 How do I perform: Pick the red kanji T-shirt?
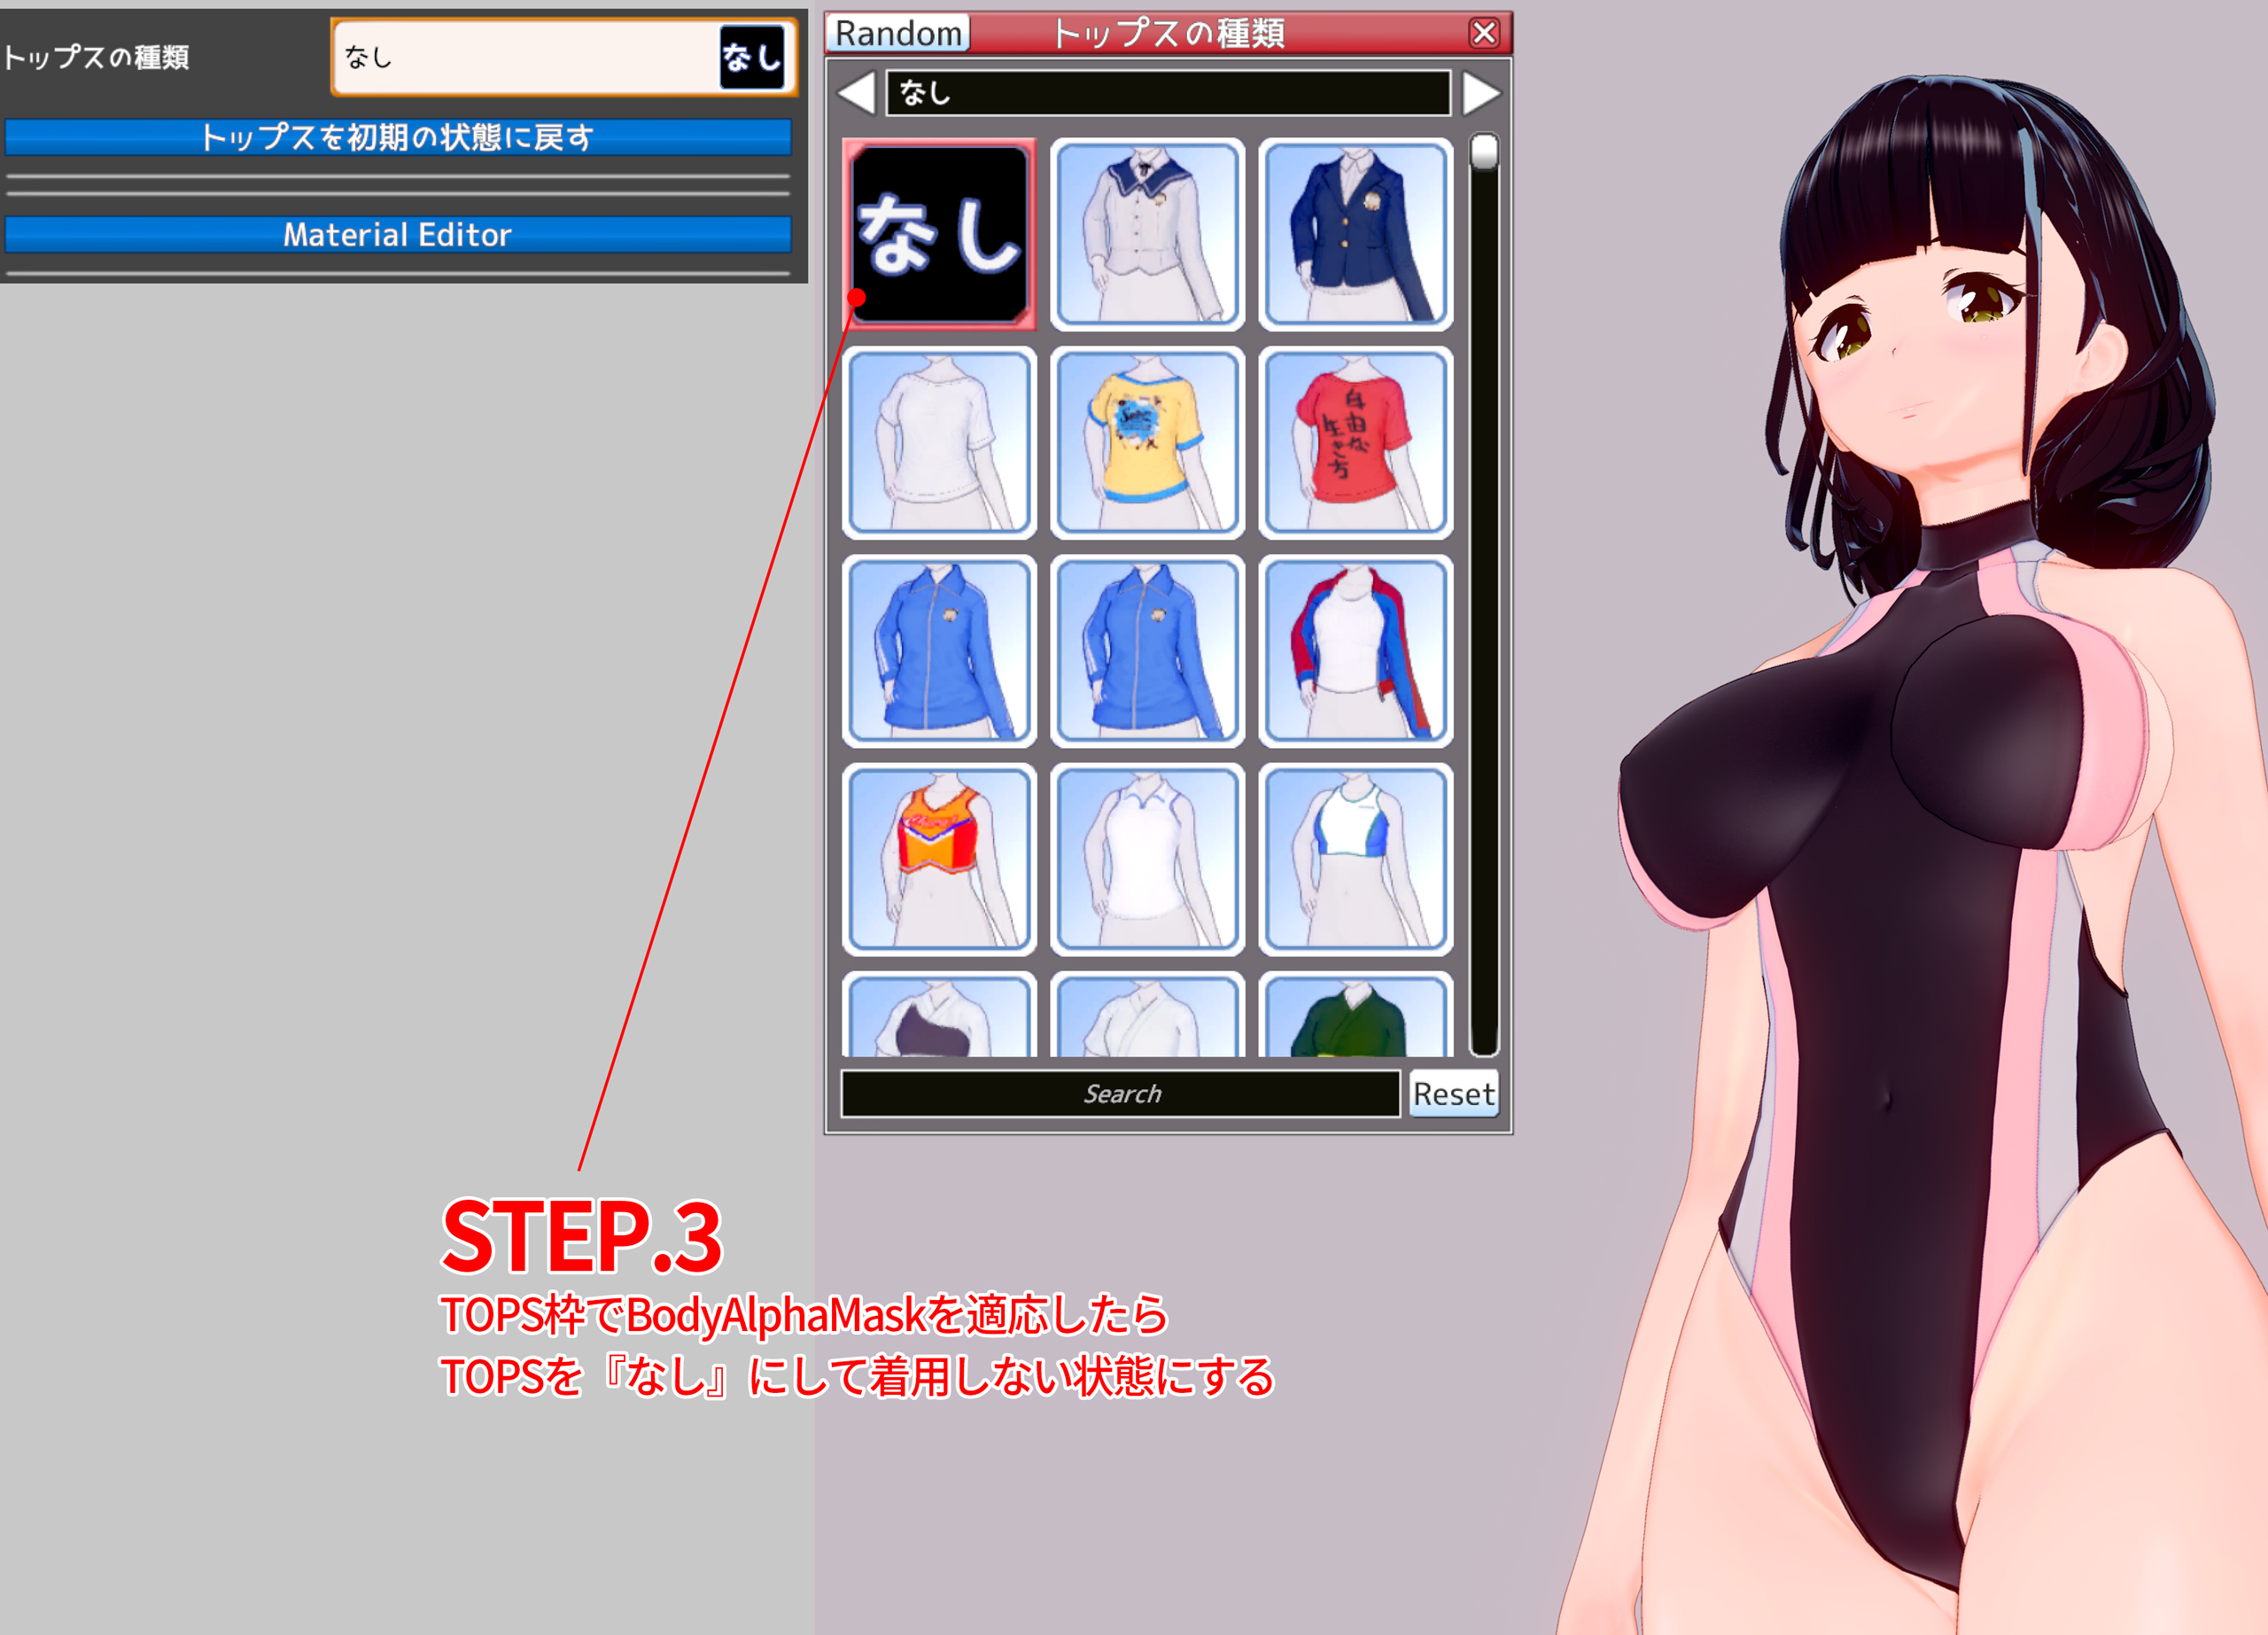point(1355,443)
